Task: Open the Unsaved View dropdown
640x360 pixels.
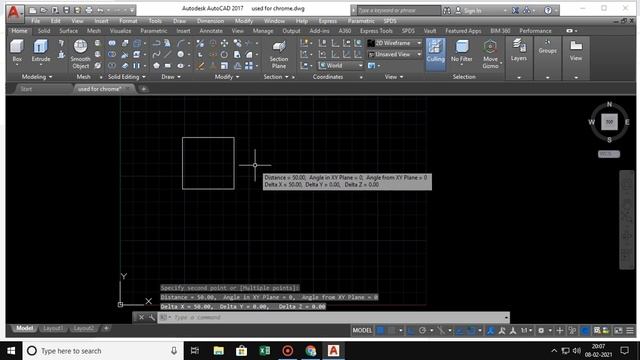Action: [395, 54]
